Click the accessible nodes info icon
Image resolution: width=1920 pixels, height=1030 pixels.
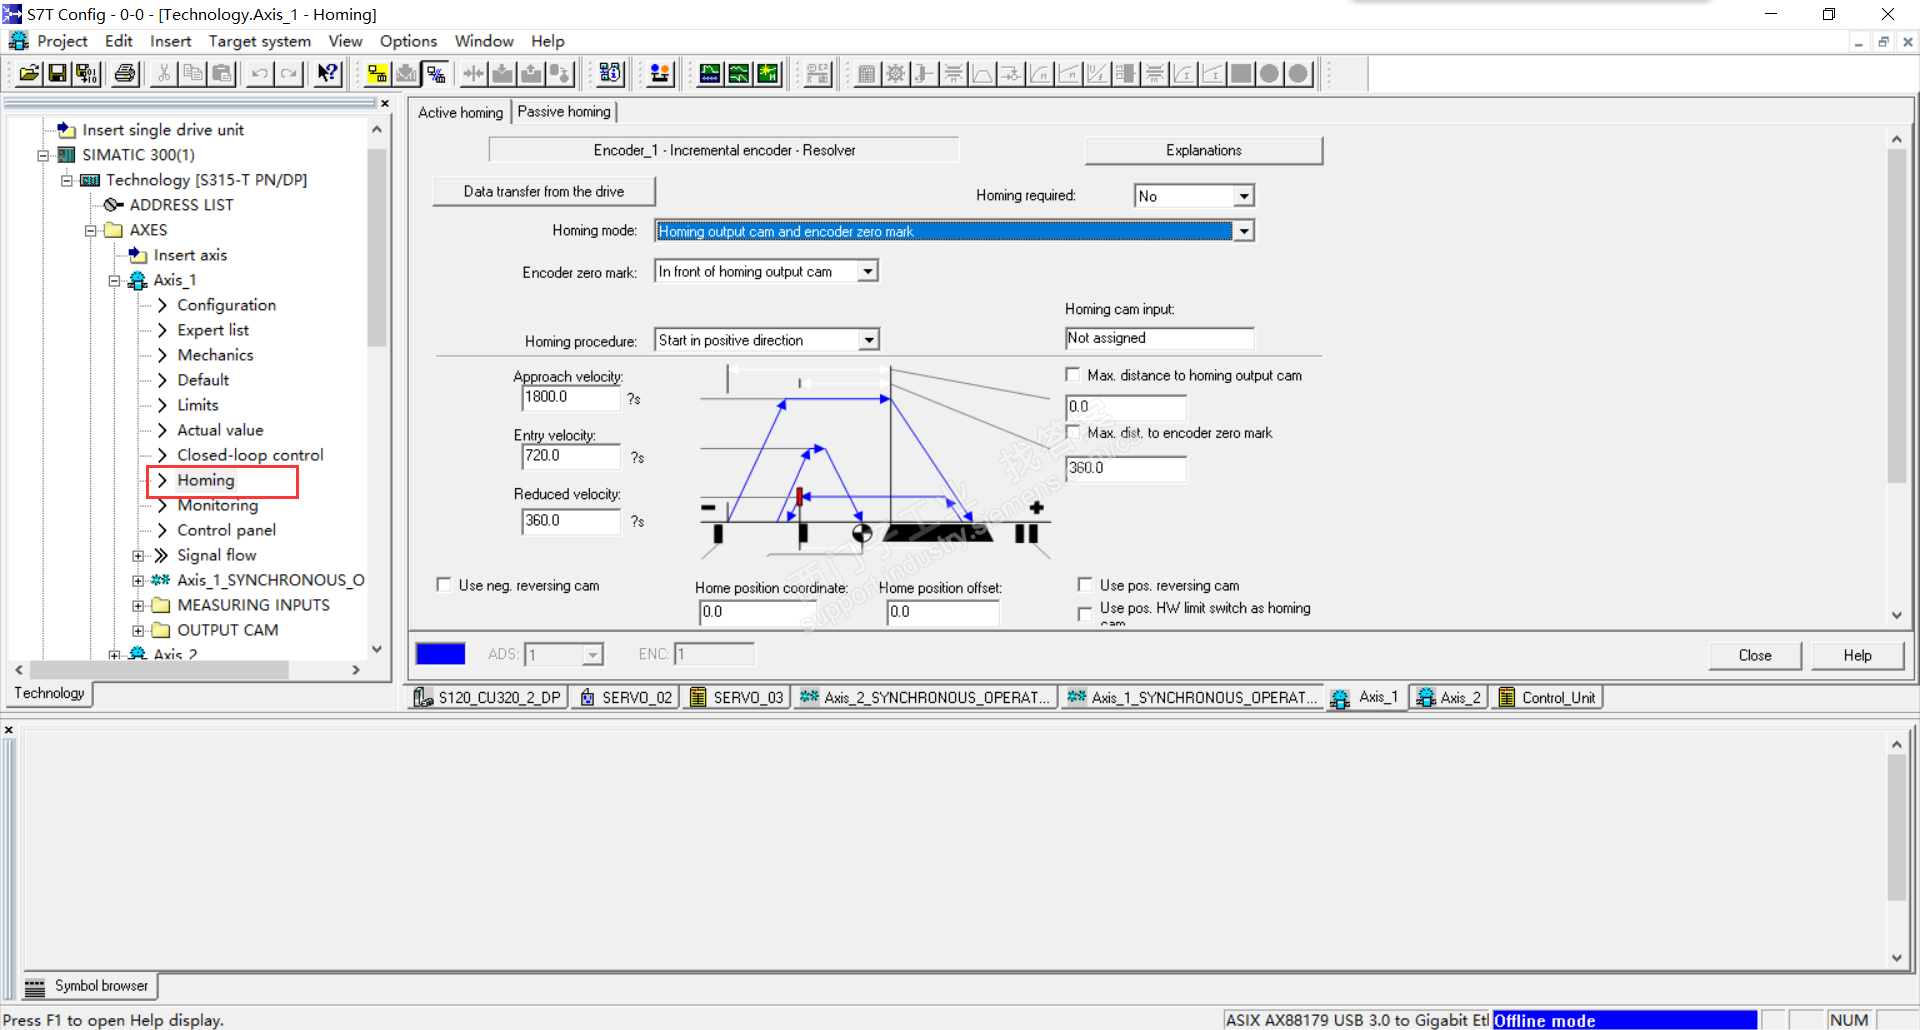[x=611, y=73]
